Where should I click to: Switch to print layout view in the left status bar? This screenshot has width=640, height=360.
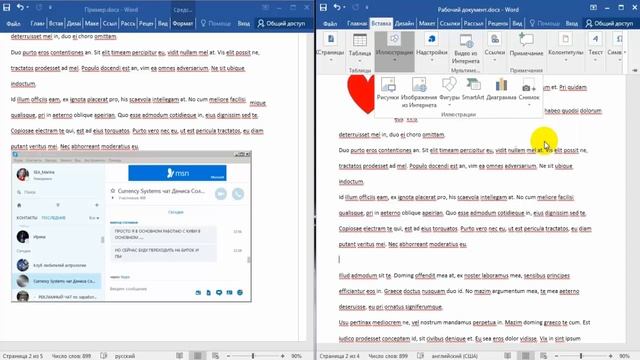click(x=198, y=356)
